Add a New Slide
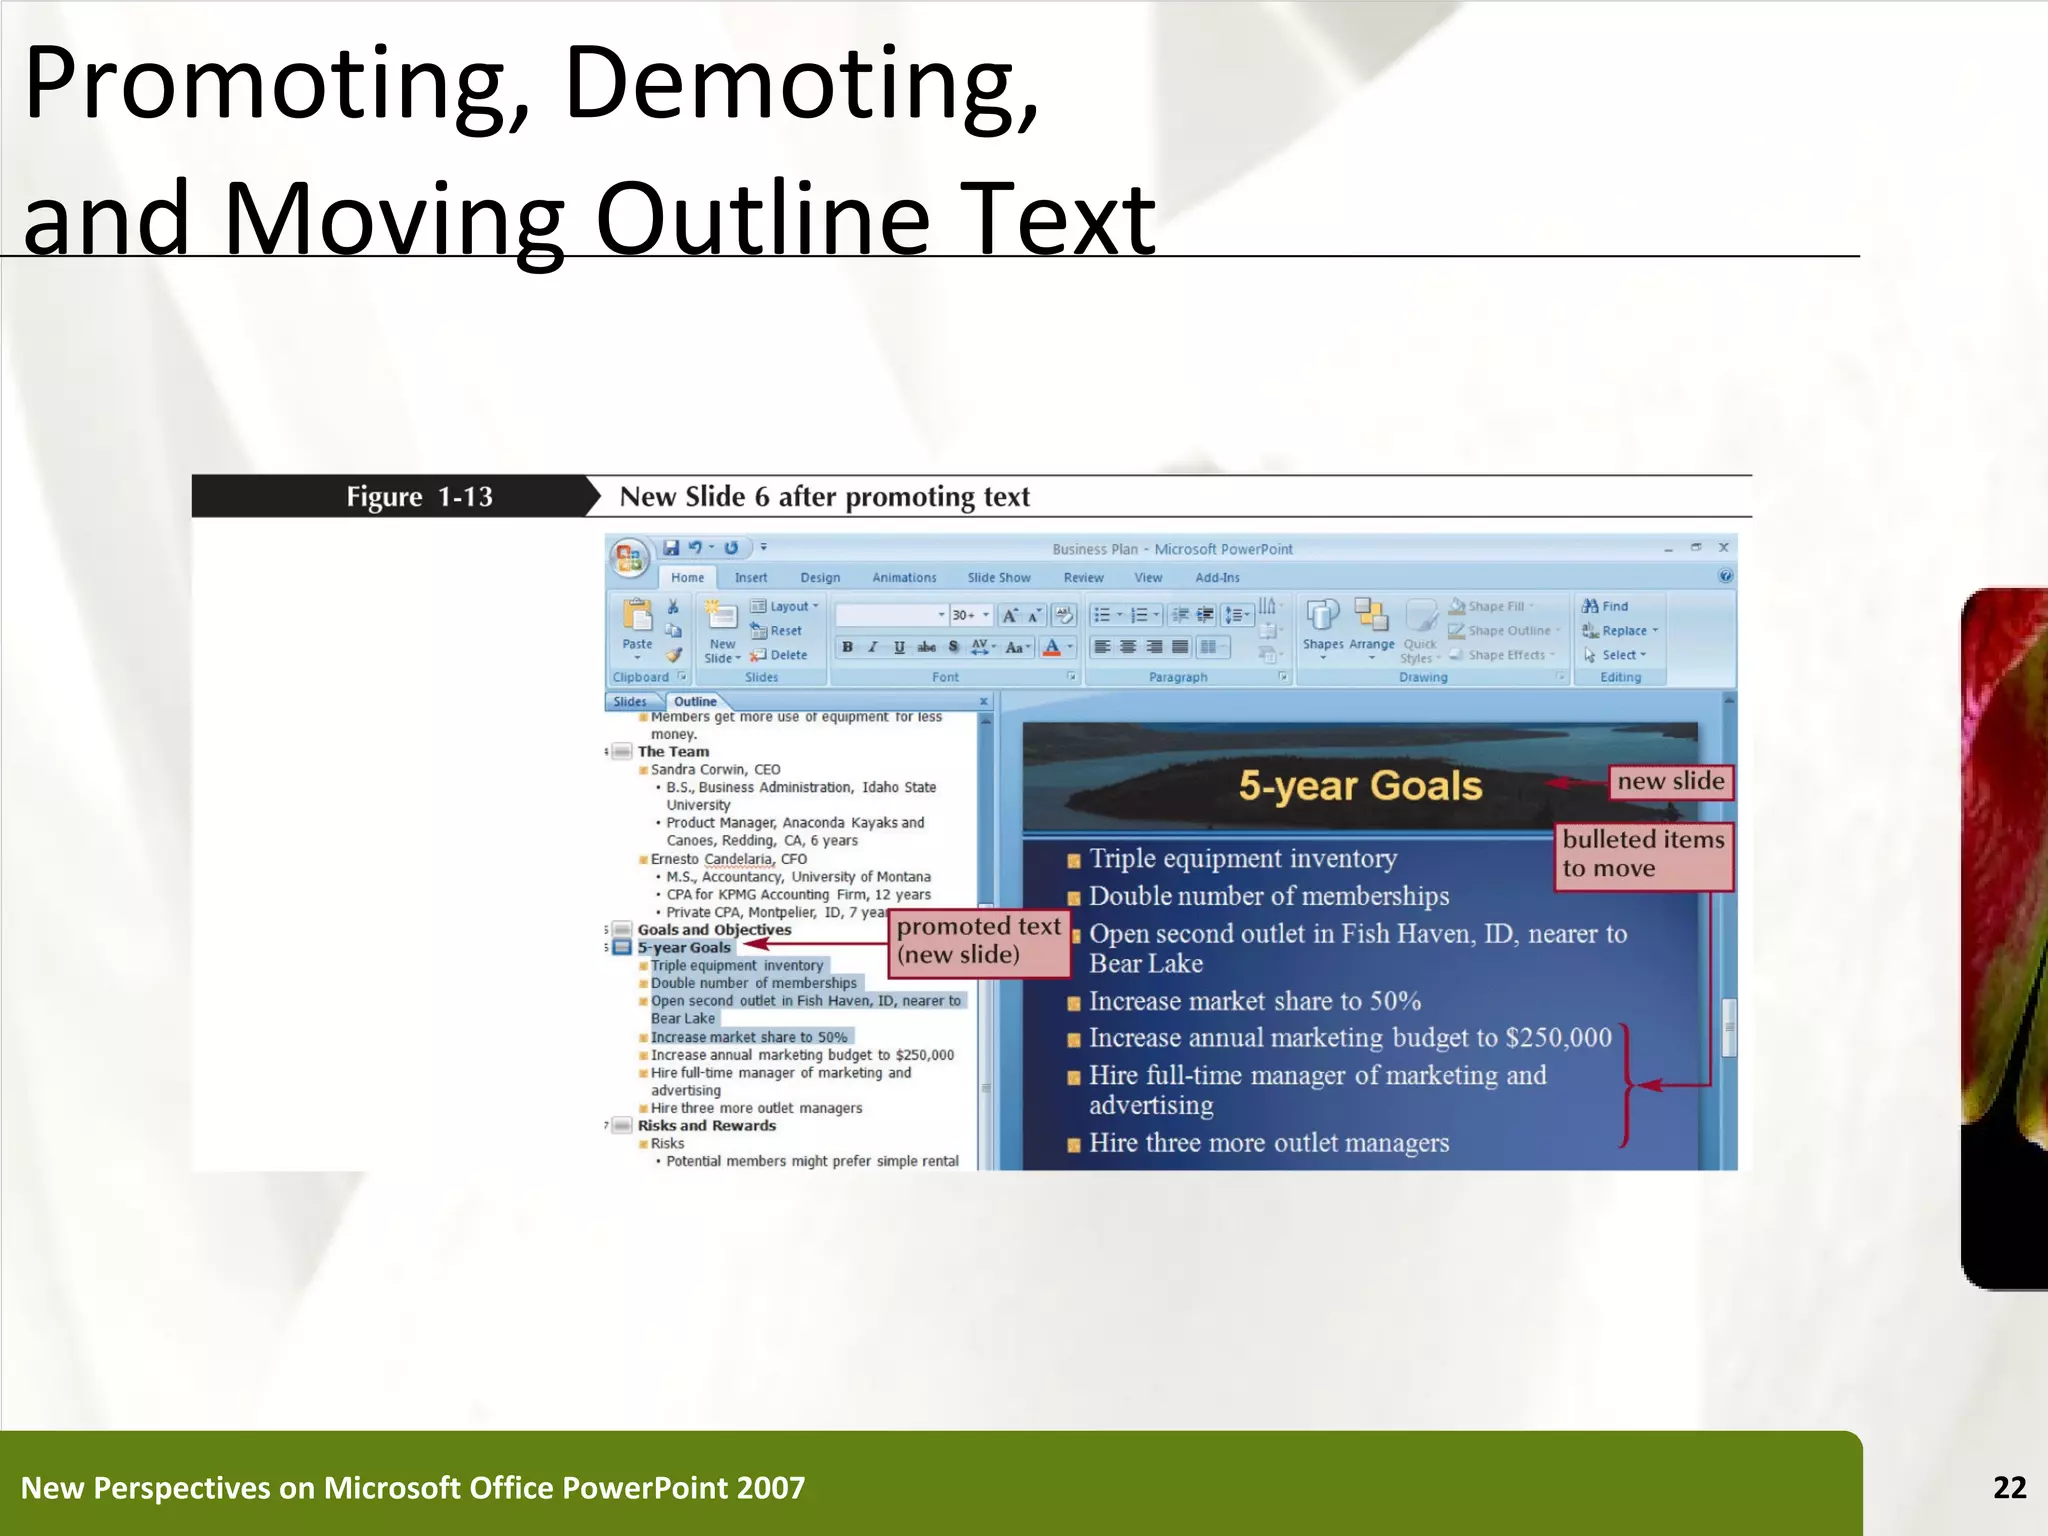 pyautogui.click(x=721, y=632)
